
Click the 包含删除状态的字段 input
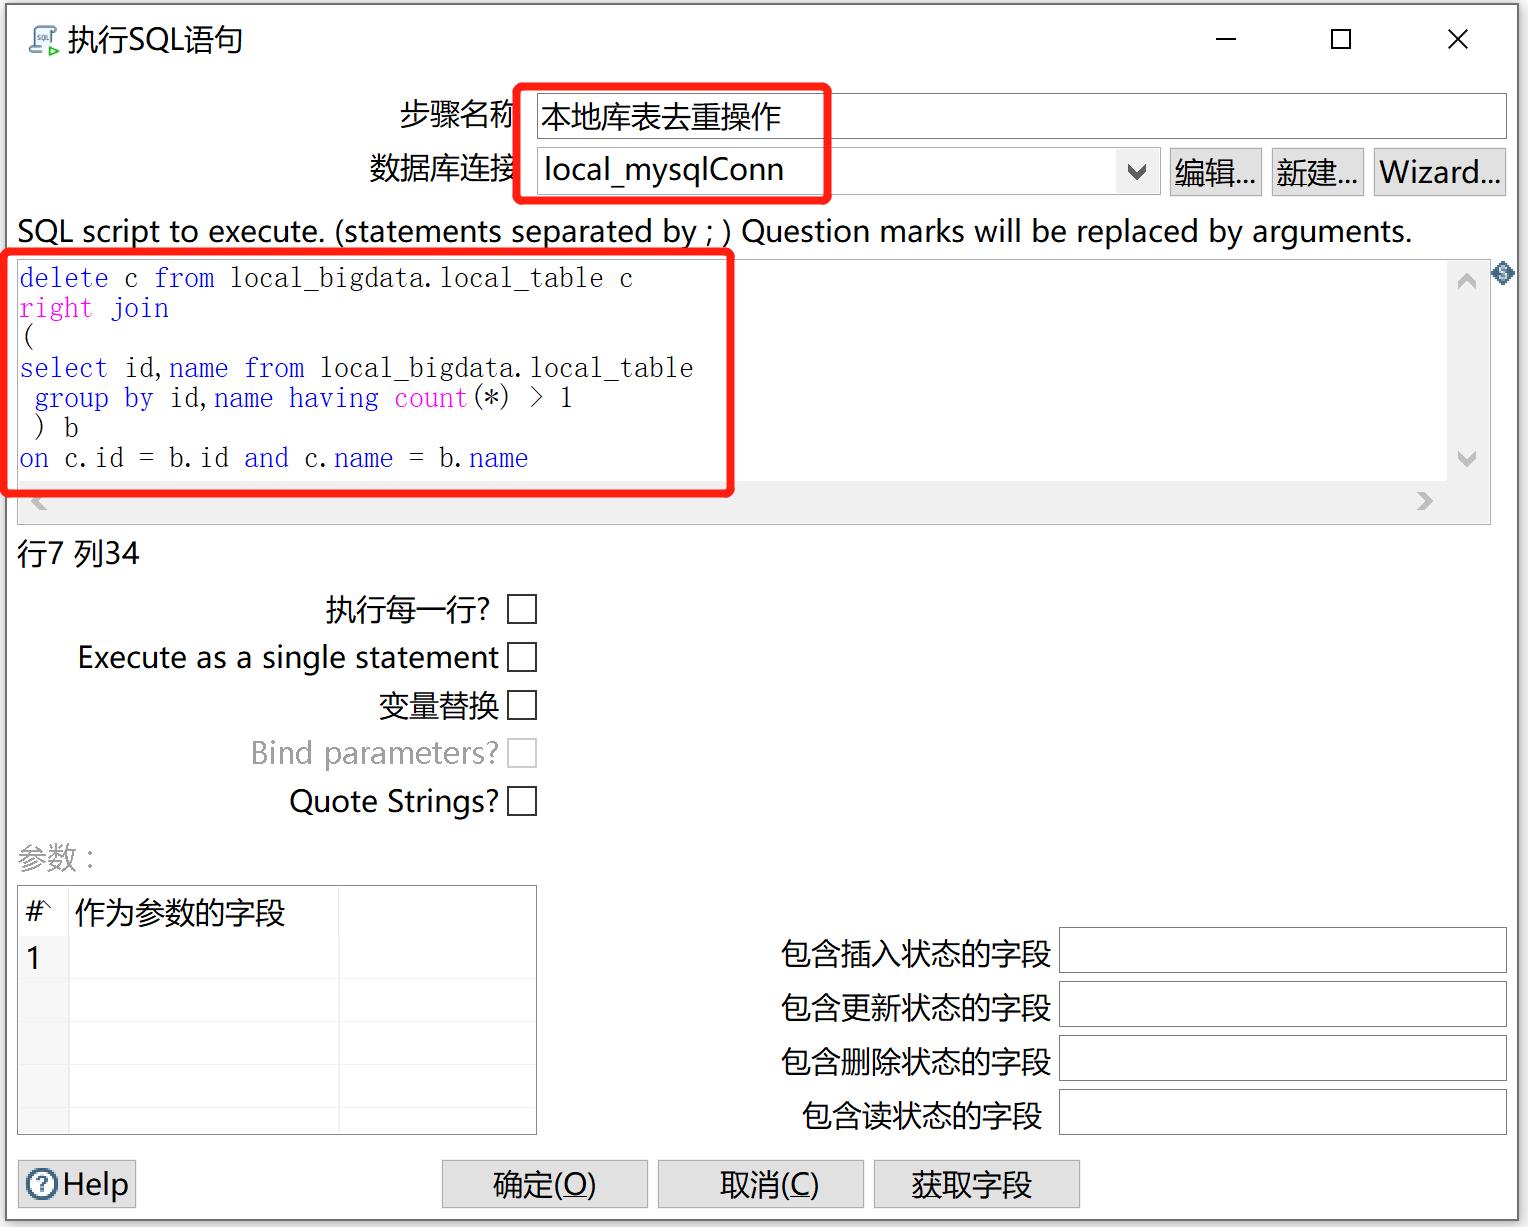point(1282,1058)
